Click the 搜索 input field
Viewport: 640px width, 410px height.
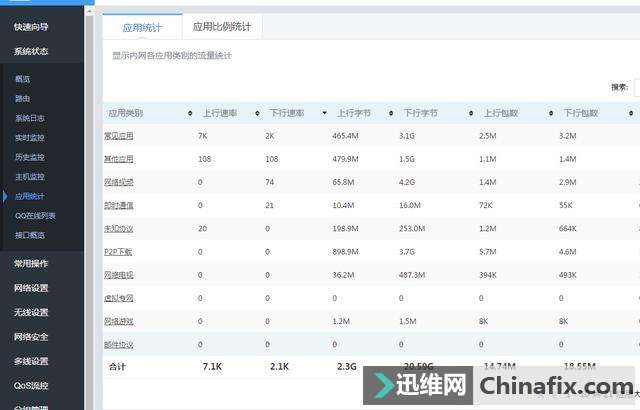click(x=636, y=87)
